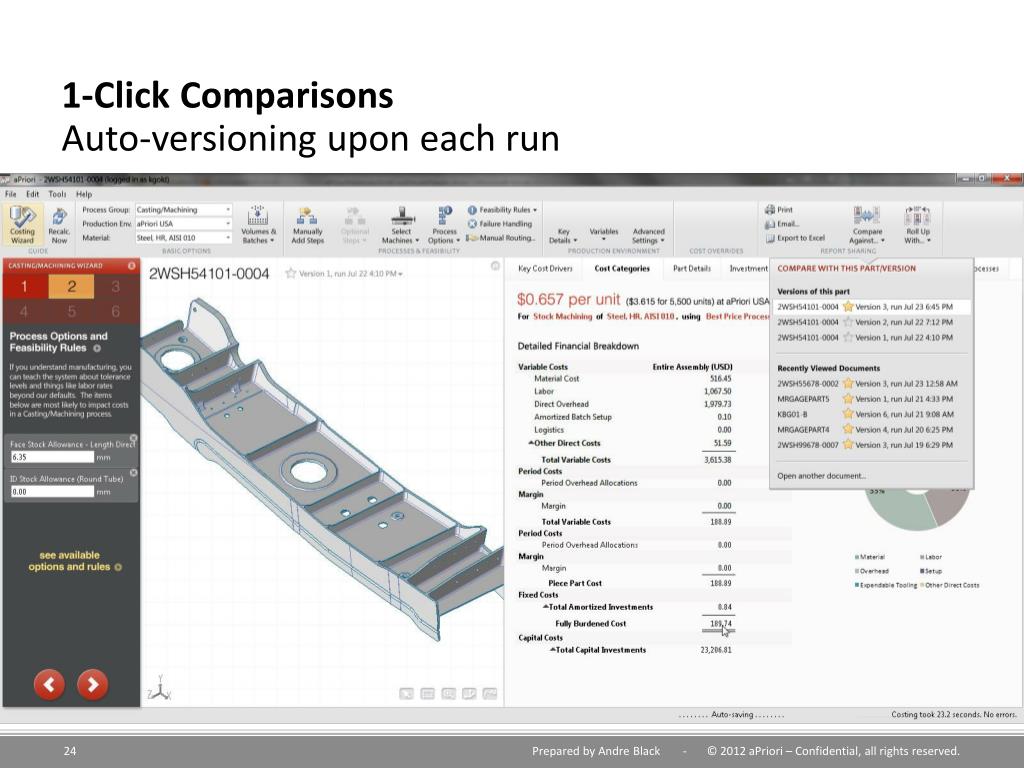Click the last view icon under 3D model
The height and width of the screenshot is (768, 1024).
coord(490,694)
